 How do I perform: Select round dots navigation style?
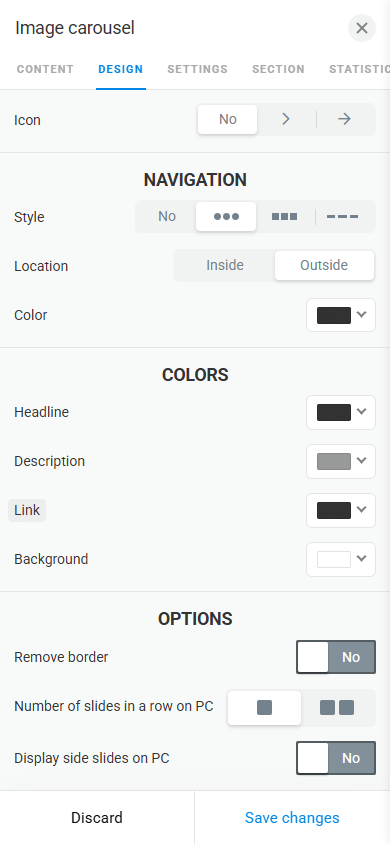226,216
